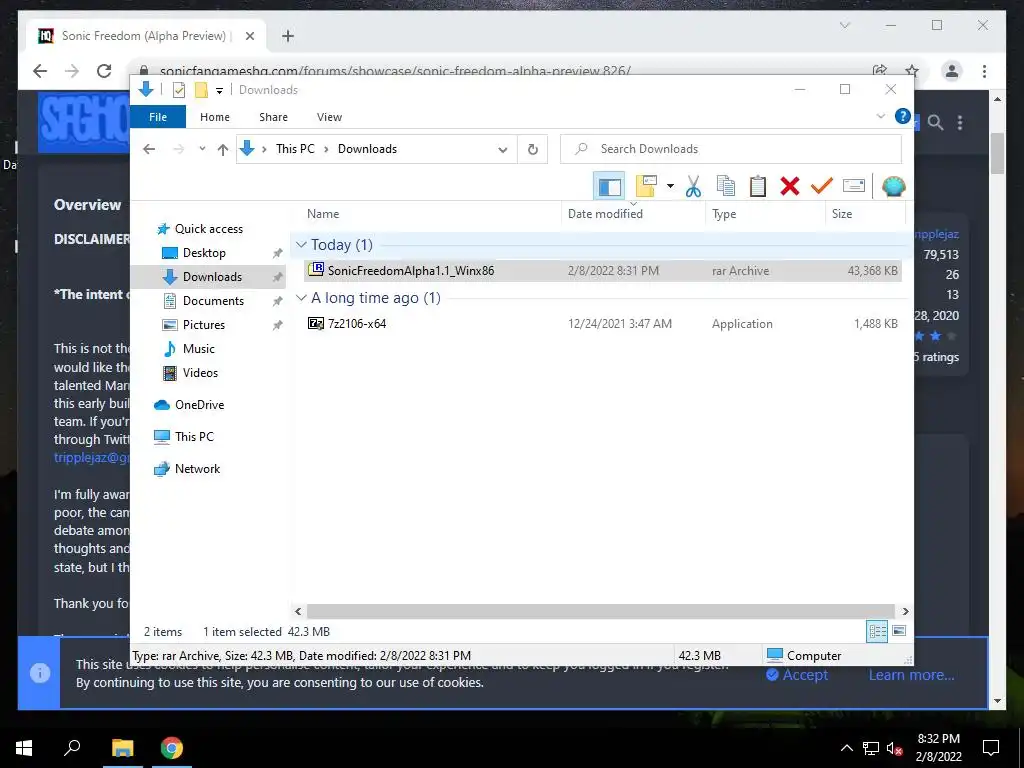Select Documents in navigation pane

coord(213,301)
